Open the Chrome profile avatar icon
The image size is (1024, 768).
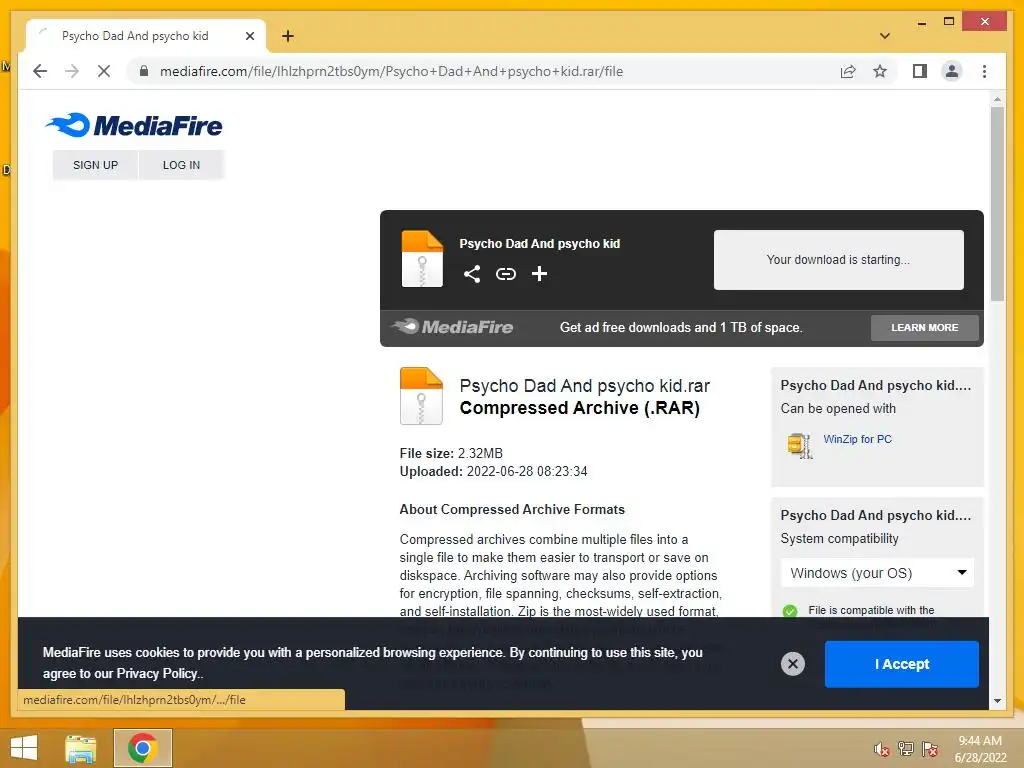[x=952, y=71]
